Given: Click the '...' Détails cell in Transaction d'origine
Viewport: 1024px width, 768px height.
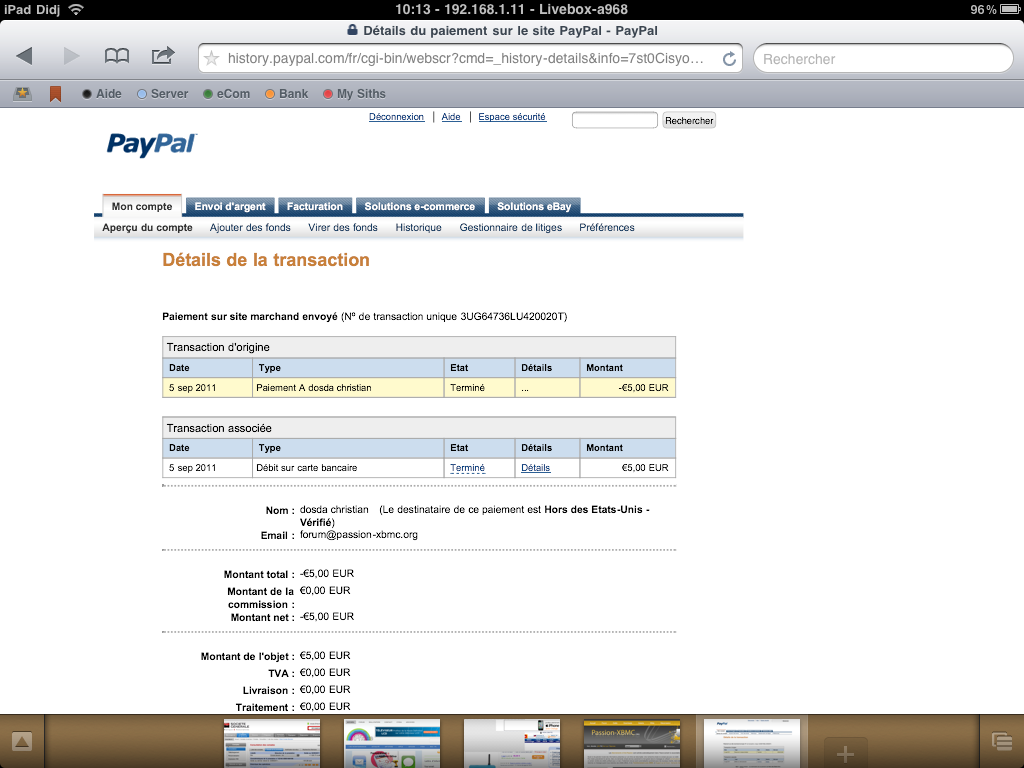Looking at the screenshot, I should (x=547, y=388).
